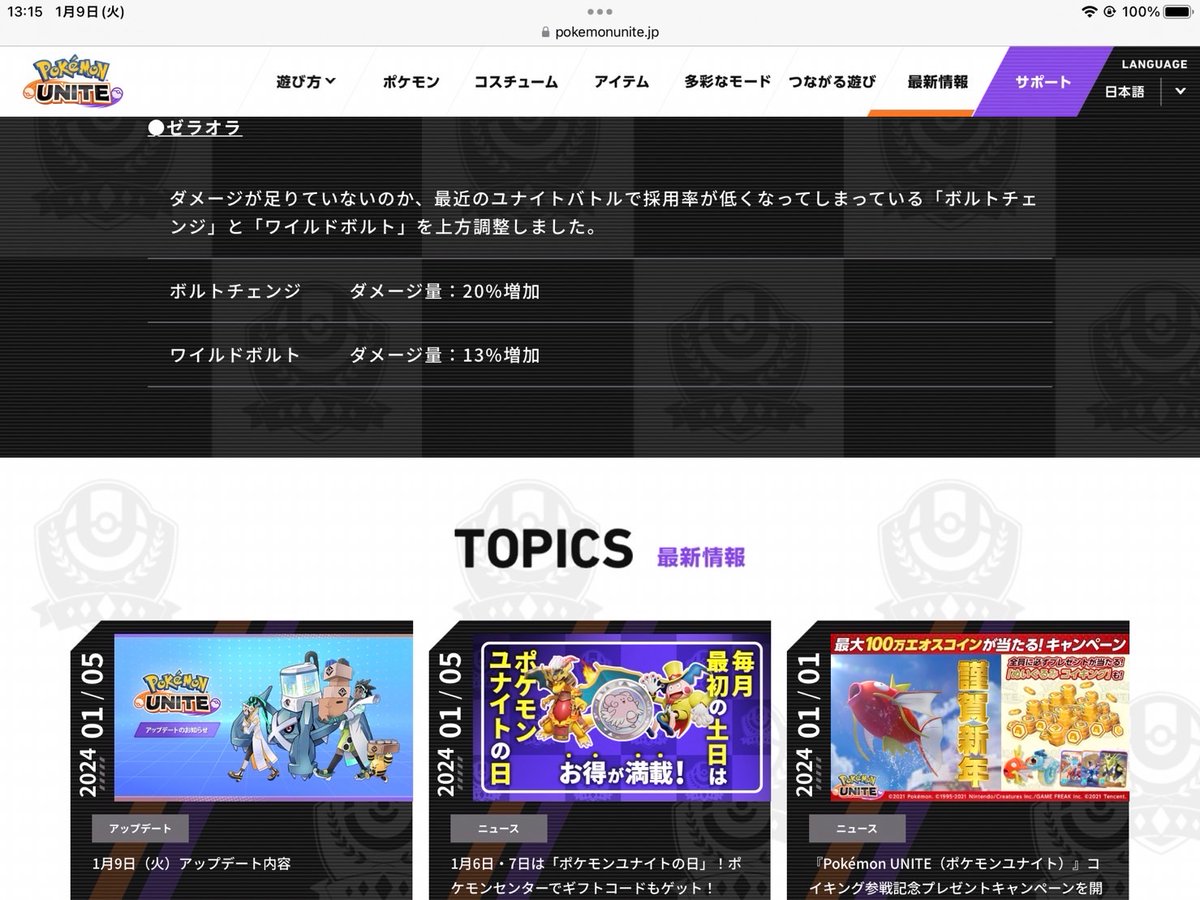Screen dimensions: 1200x900
Task: Open the コスチューム menu item
Action: pyautogui.click(x=516, y=82)
